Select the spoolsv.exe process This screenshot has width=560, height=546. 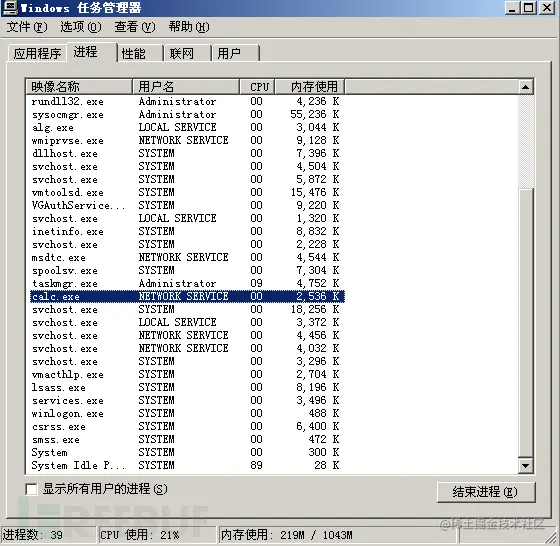point(187,270)
